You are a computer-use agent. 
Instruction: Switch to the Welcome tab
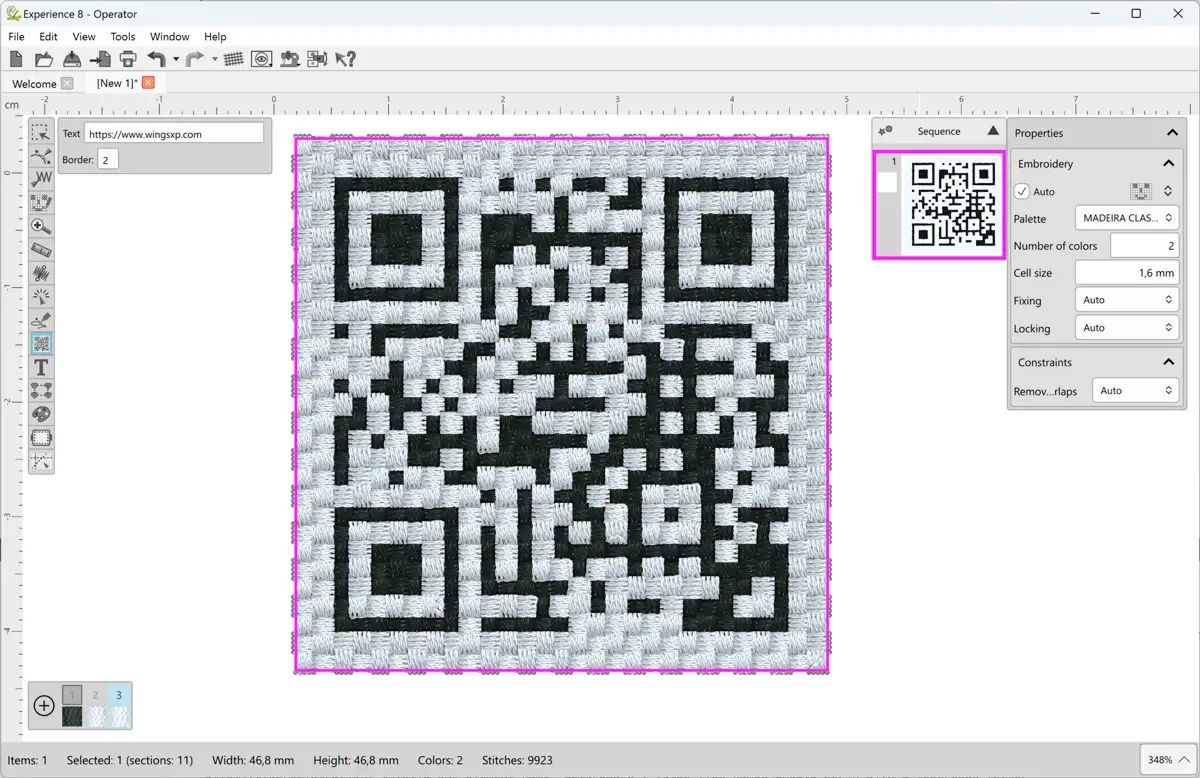[34, 84]
